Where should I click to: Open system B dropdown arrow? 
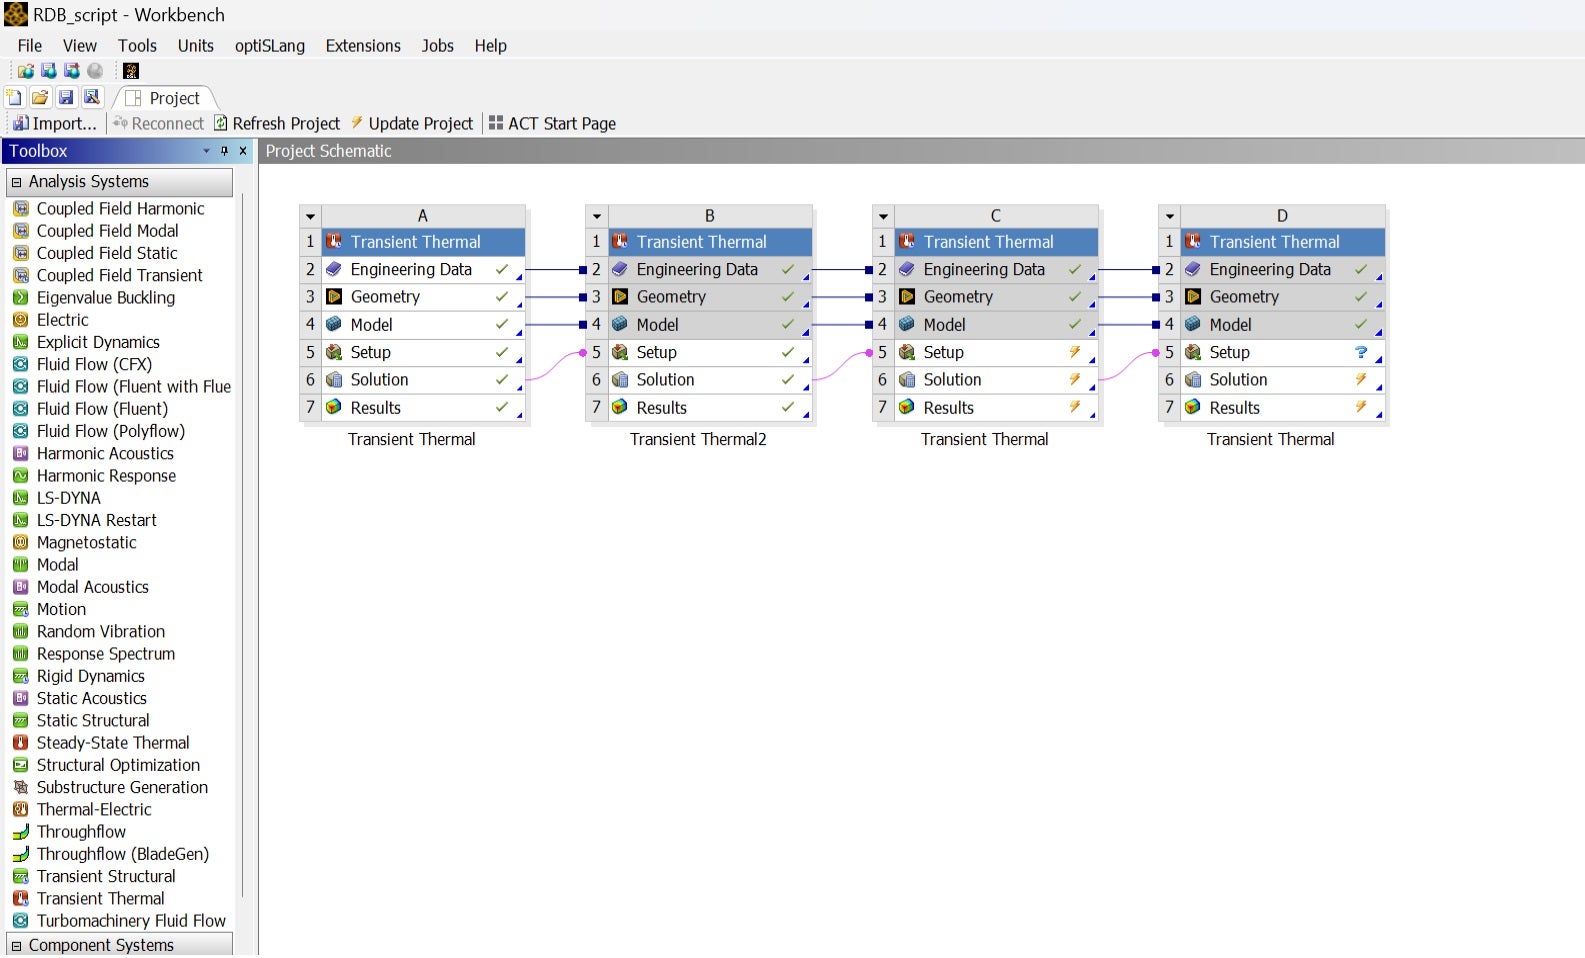pyautogui.click(x=597, y=216)
